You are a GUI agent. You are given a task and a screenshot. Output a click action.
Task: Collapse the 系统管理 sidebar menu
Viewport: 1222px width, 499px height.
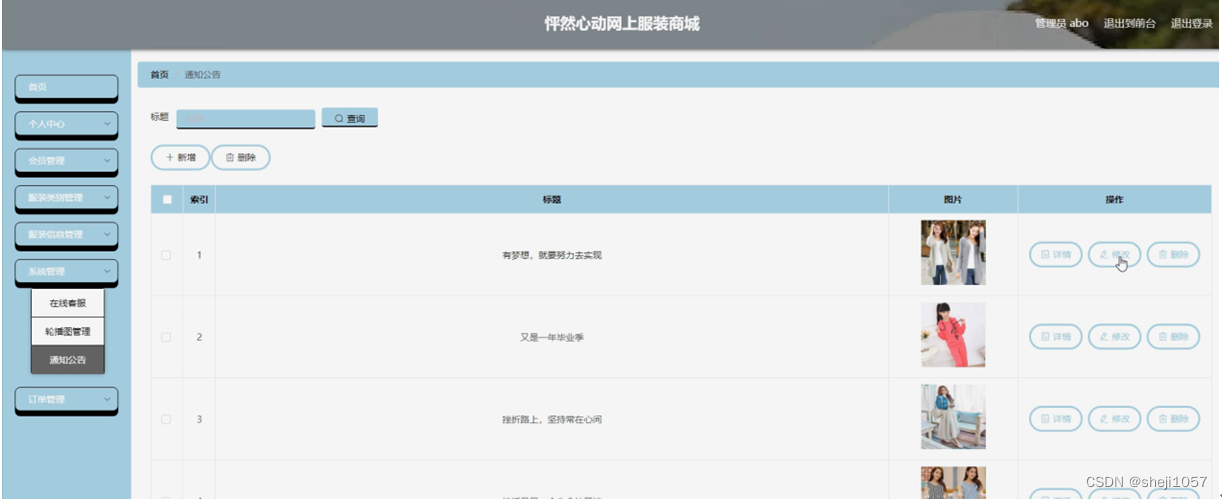[x=66, y=272]
